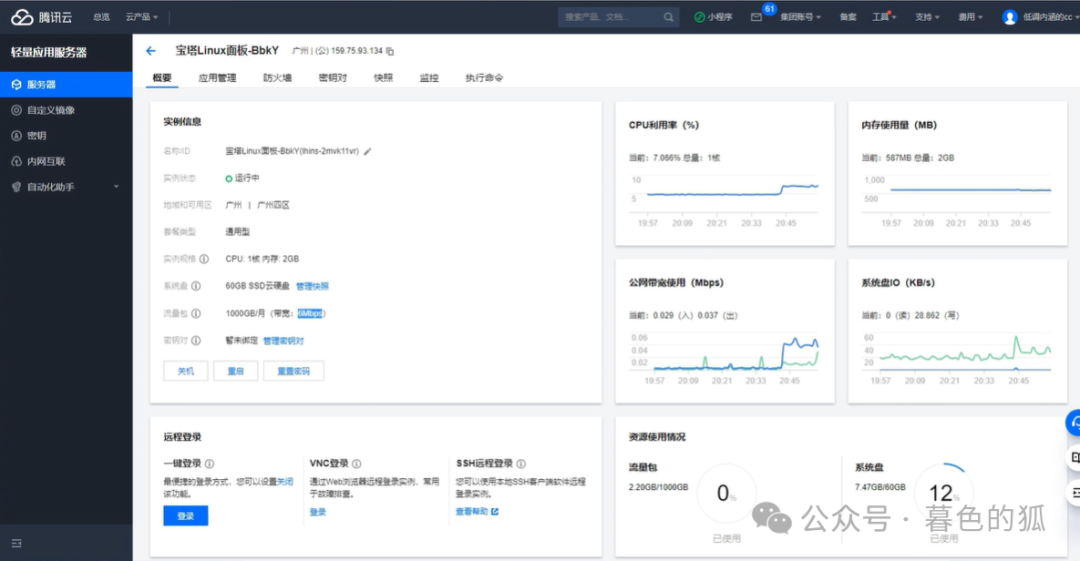Open the 费用 dropdown in the top bar
1080x561 pixels.
coord(970,17)
